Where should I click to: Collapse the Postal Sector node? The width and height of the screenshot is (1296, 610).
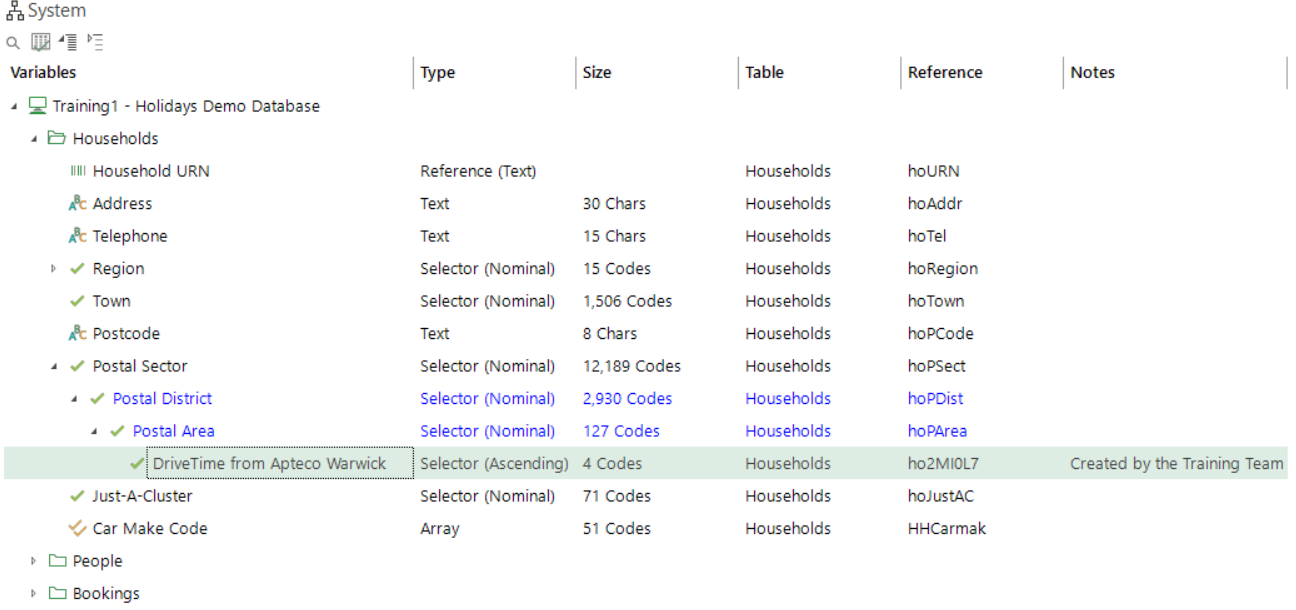pyautogui.click(x=54, y=367)
